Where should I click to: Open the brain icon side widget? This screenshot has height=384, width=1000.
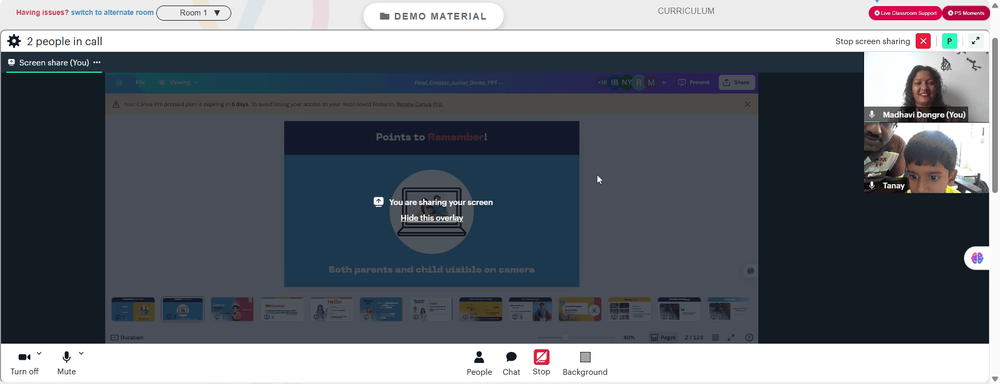pos(977,258)
